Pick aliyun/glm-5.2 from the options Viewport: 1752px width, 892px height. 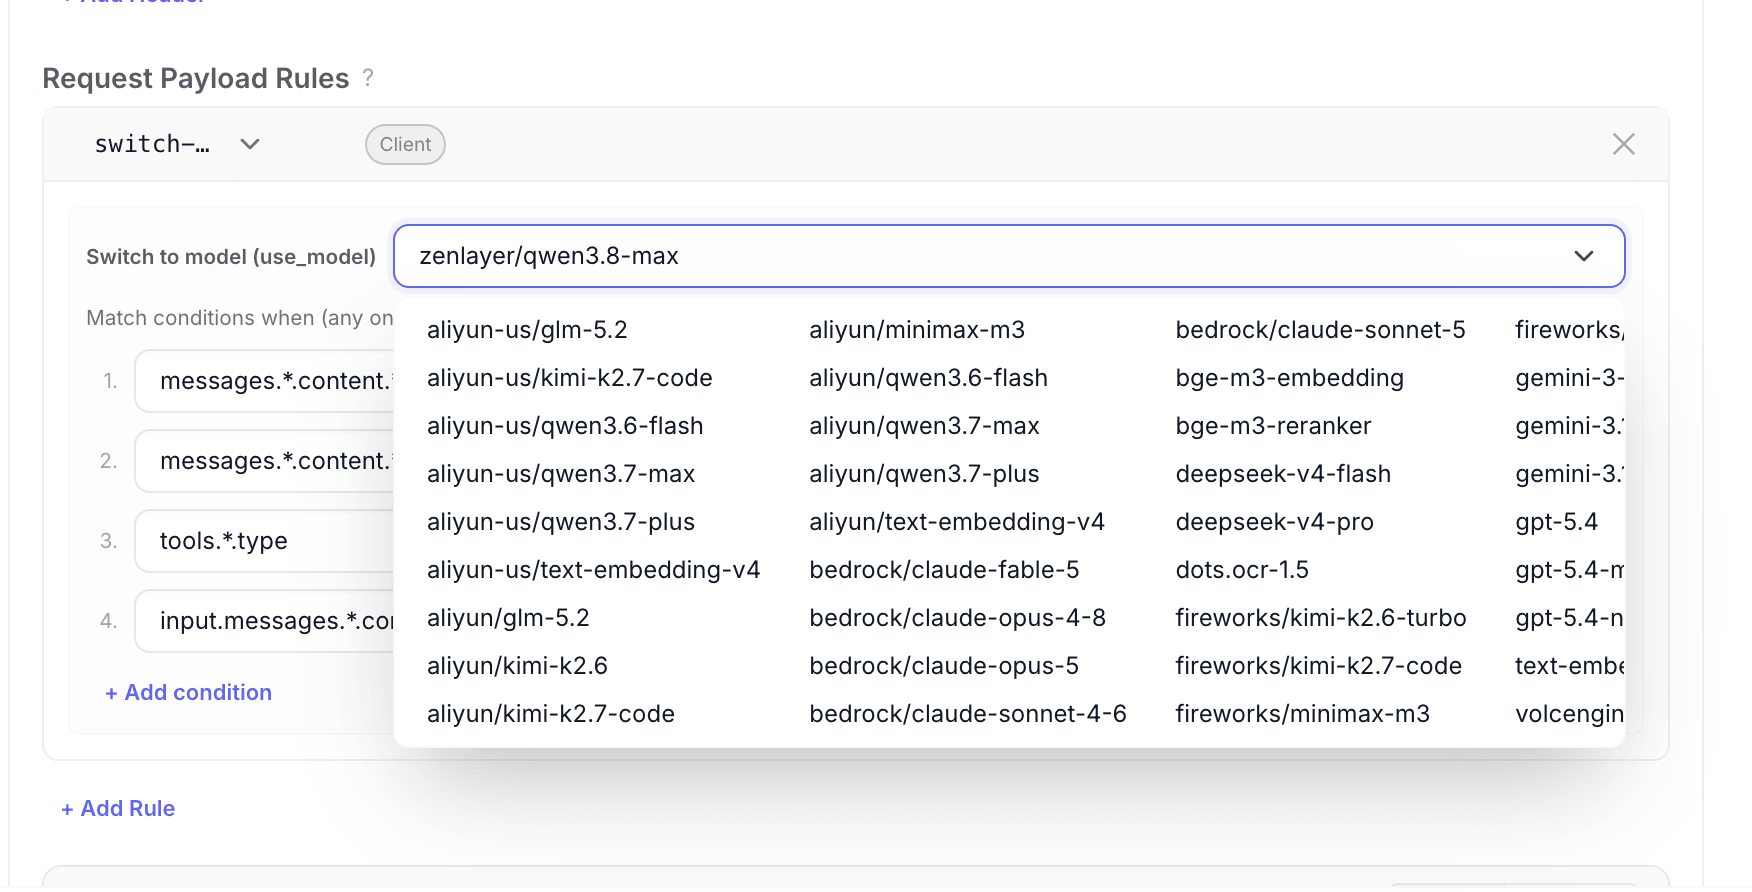[x=508, y=618]
